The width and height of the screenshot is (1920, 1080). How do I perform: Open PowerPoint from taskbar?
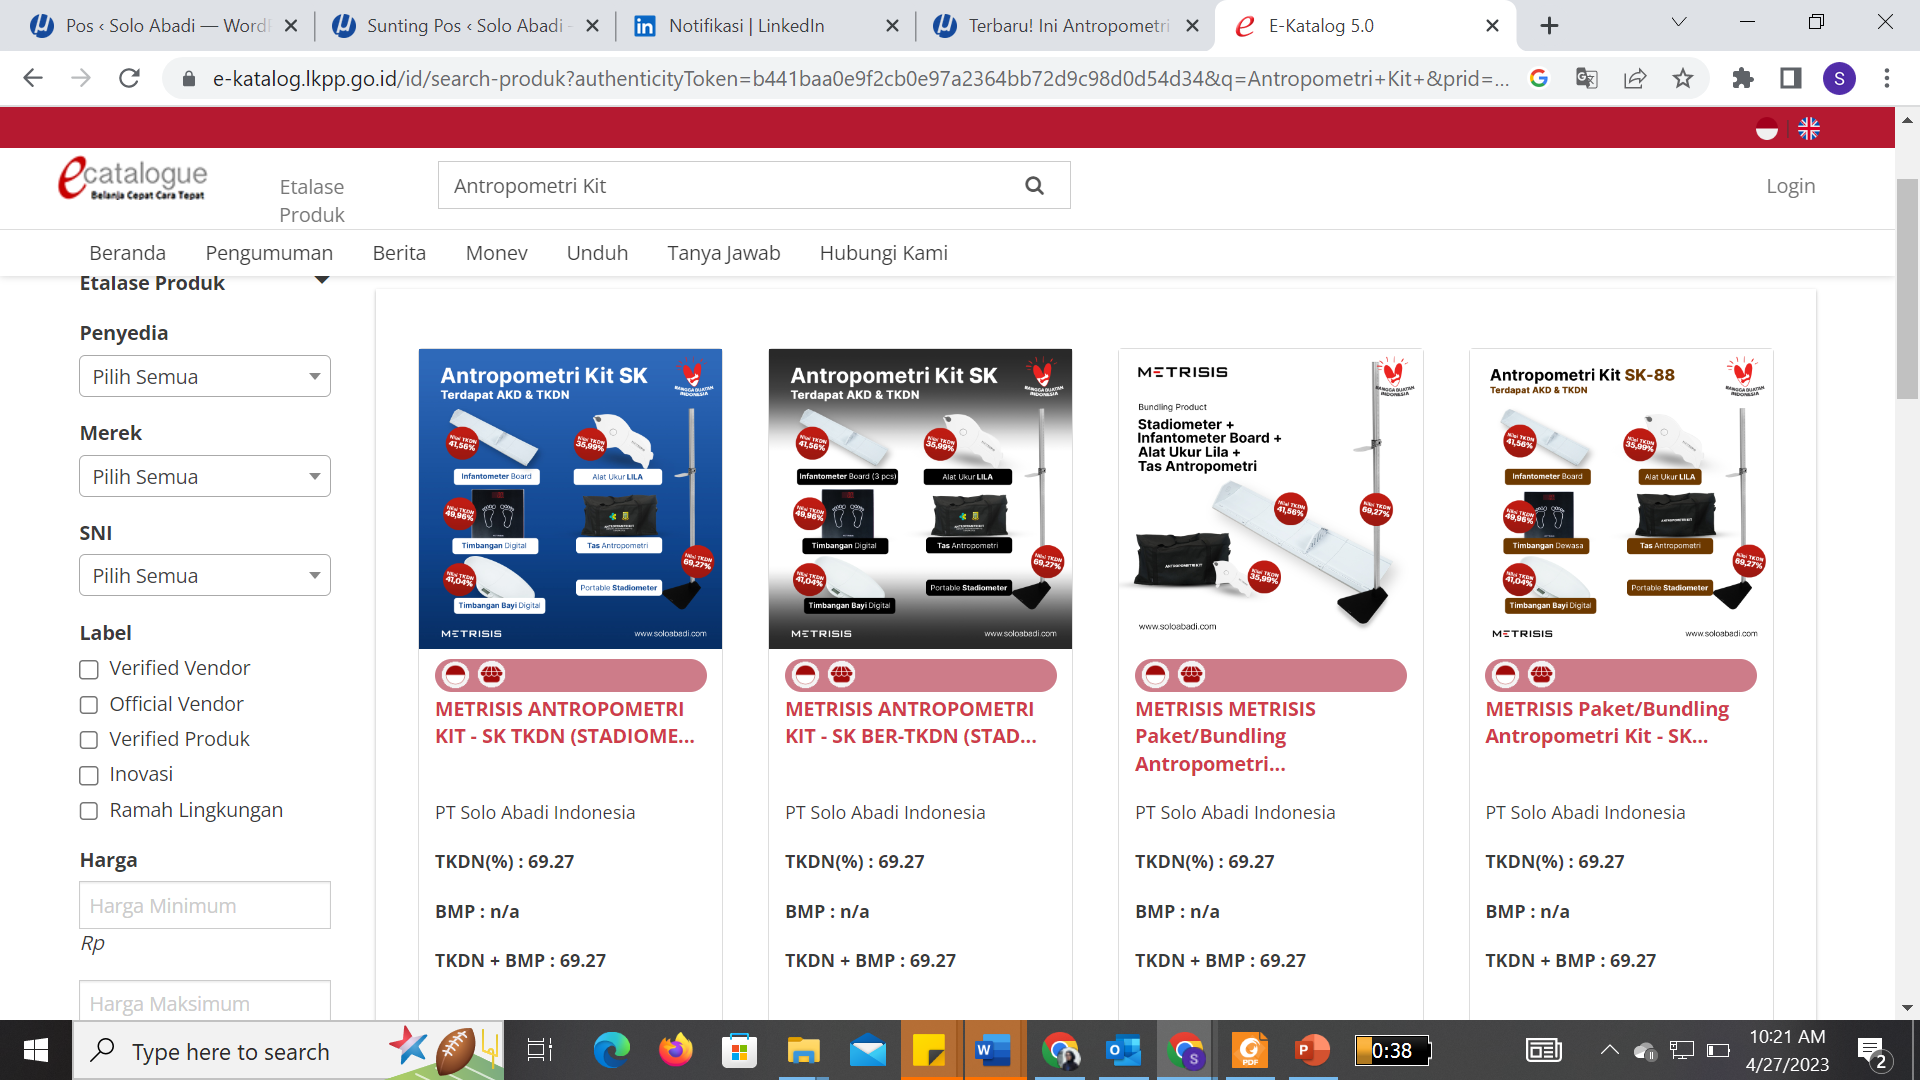(1312, 1050)
